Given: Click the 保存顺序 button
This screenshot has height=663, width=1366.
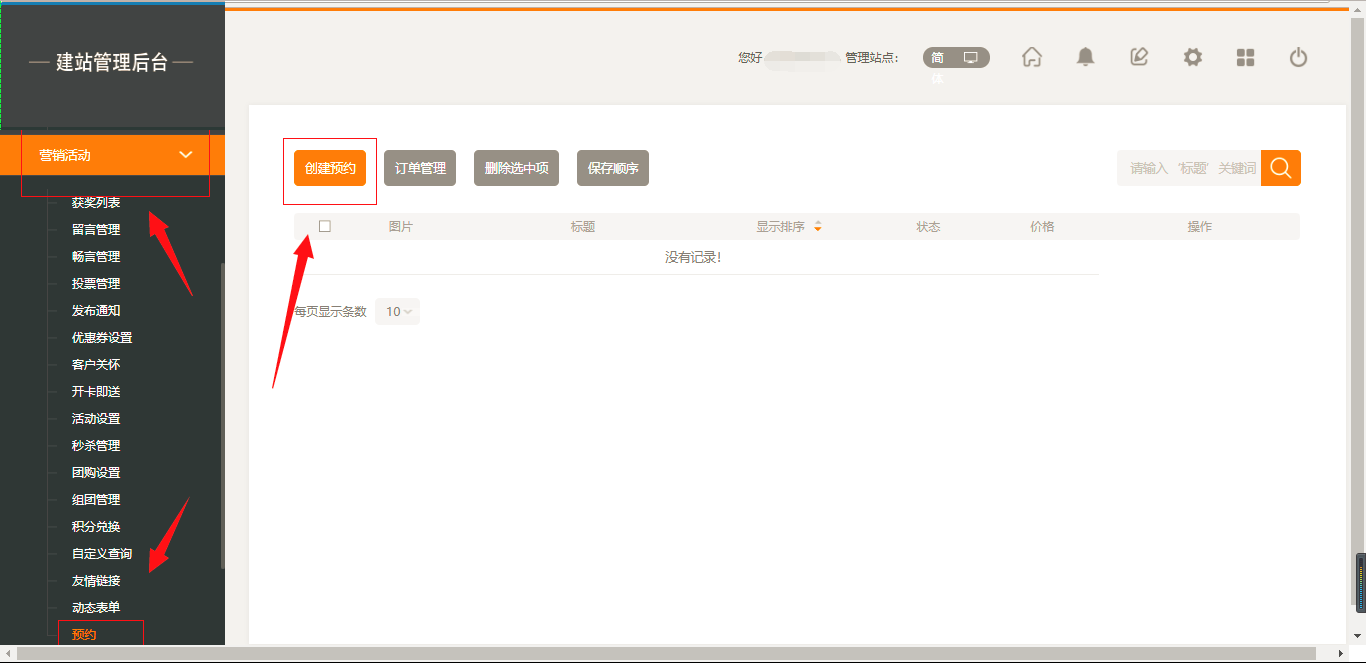Looking at the screenshot, I should [612, 168].
